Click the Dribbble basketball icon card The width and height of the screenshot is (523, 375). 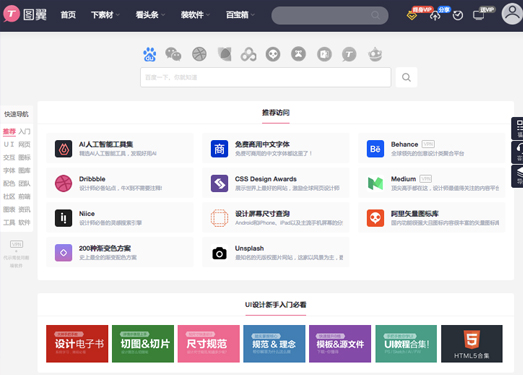63,183
